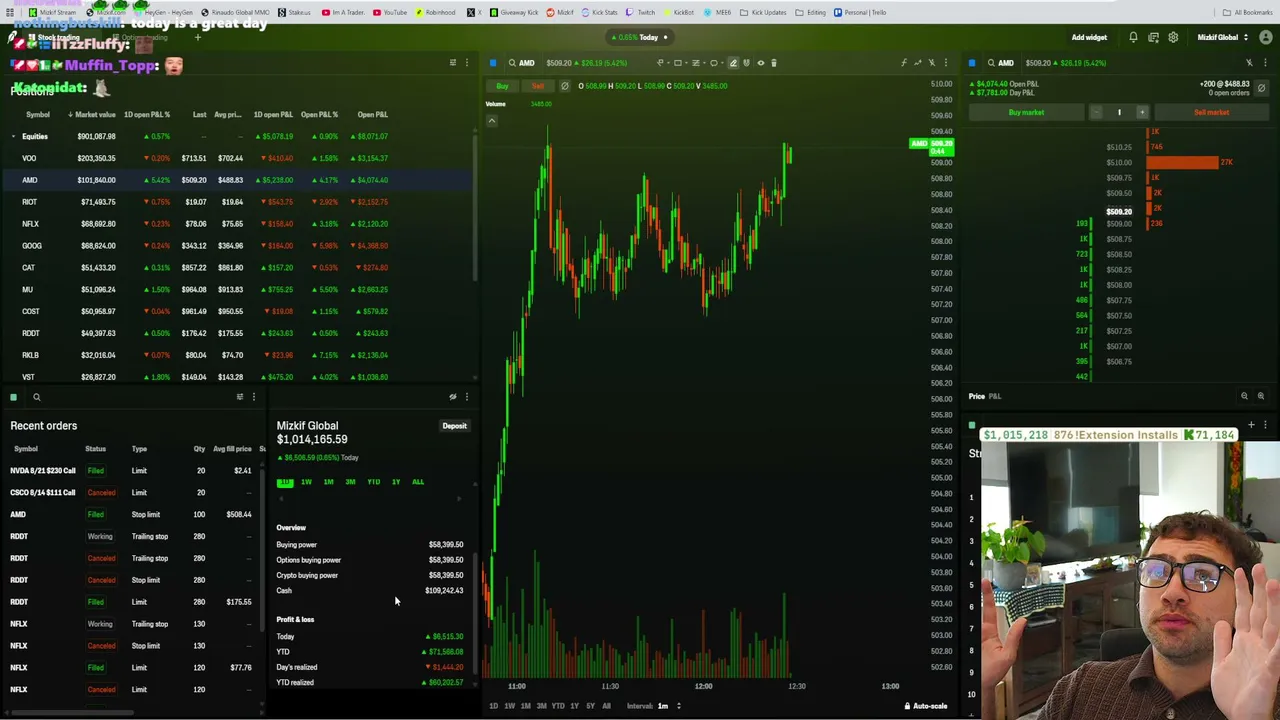Switch chart range to 5Y
The width and height of the screenshot is (1280, 720).
click(x=590, y=706)
